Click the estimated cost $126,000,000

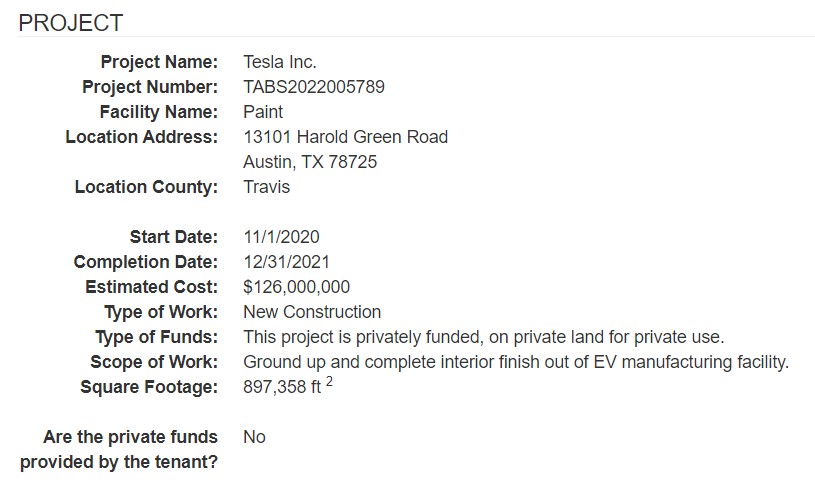297,287
